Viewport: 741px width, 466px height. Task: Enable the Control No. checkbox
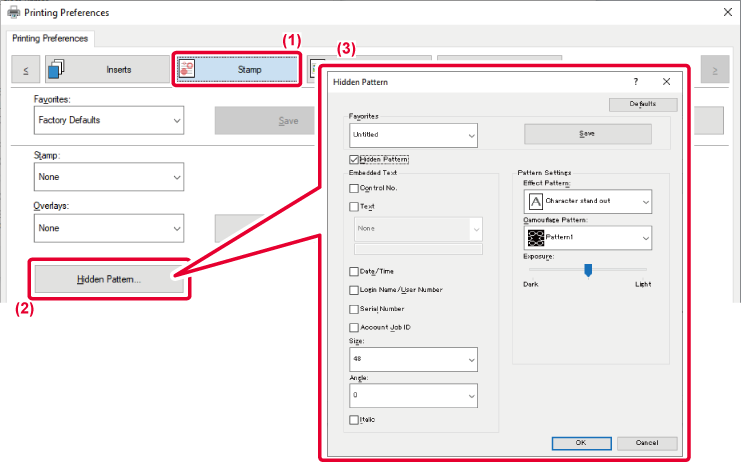[x=354, y=188]
